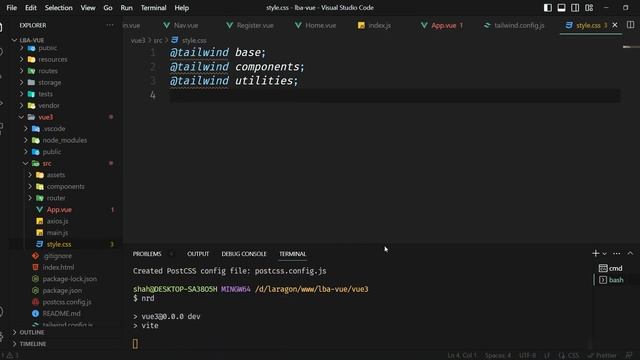Toggle the primary side bar layout icon
The width and height of the screenshot is (640, 360).
[x=548, y=8]
